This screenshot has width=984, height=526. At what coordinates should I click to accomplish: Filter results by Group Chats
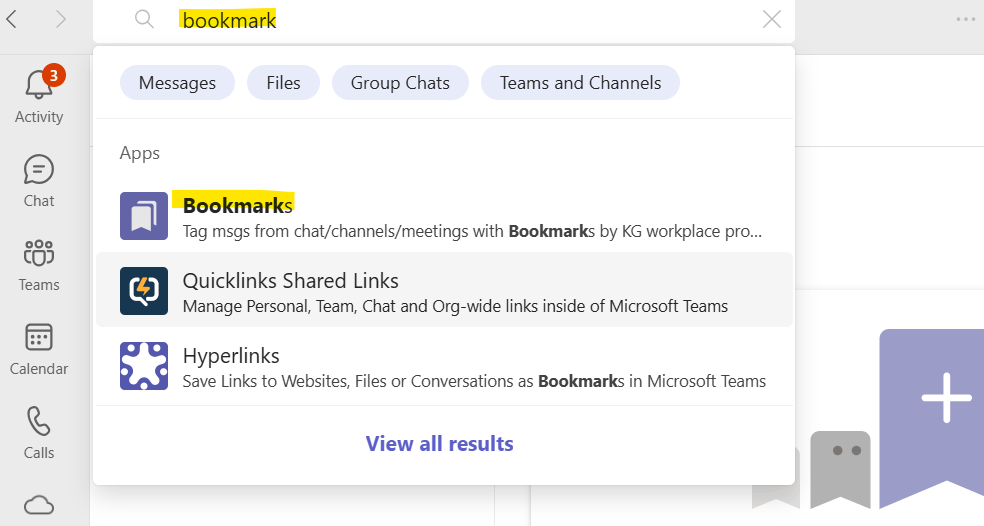[x=400, y=83]
